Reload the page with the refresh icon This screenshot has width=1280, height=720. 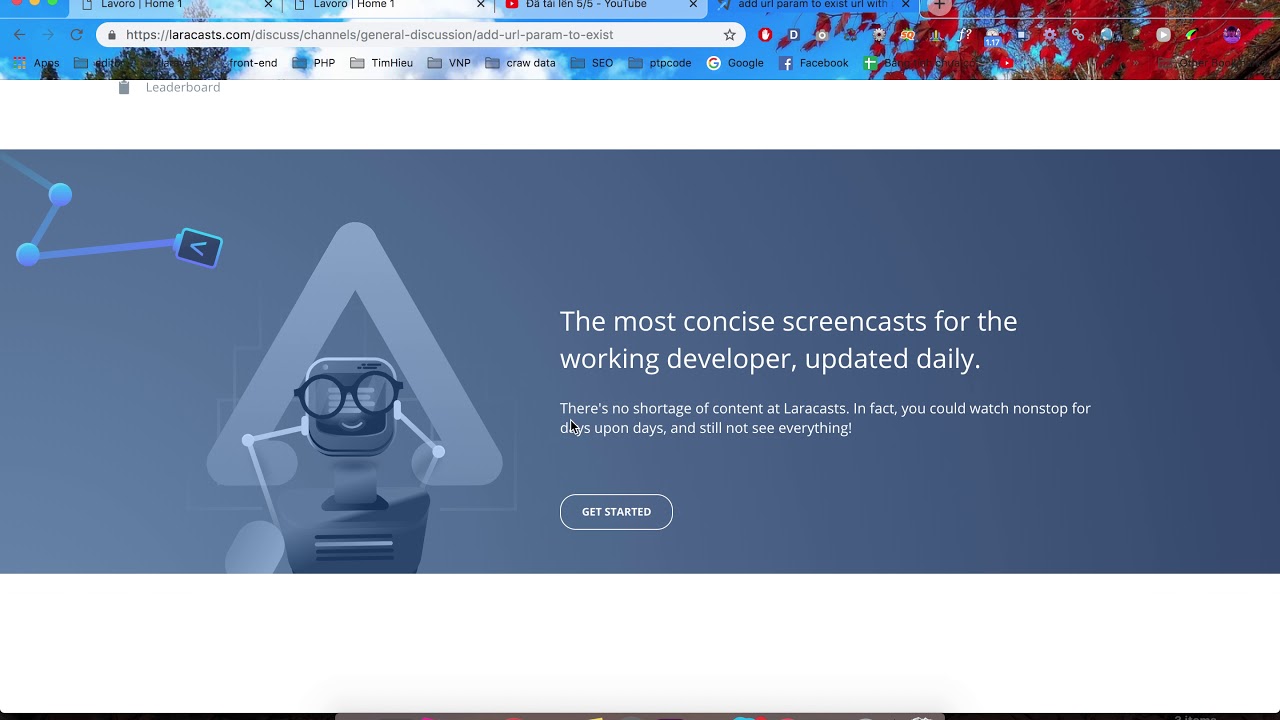(x=76, y=35)
